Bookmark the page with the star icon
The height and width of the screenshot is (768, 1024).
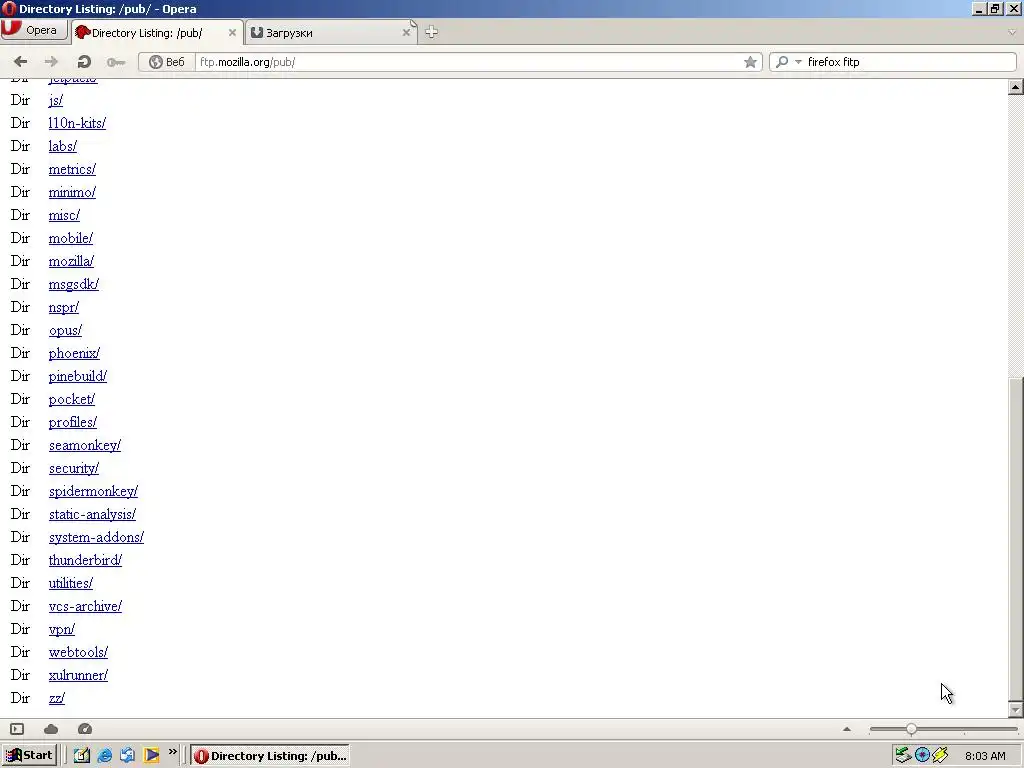(x=750, y=62)
